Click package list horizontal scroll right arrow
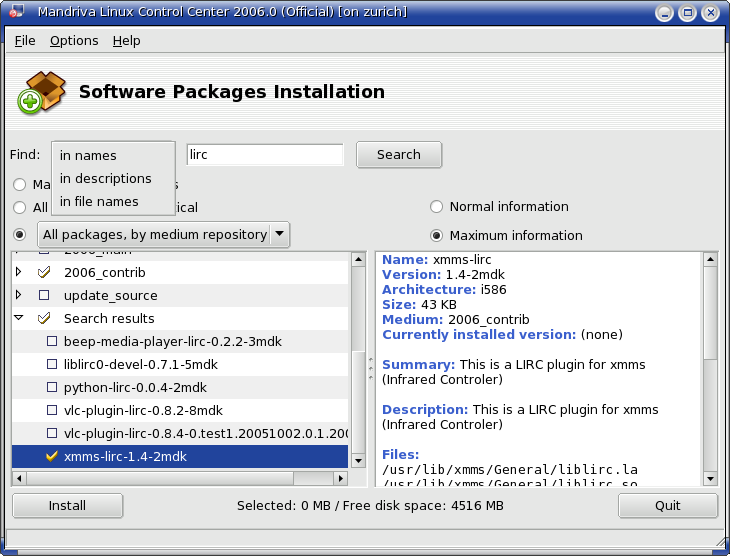The width and height of the screenshot is (730, 556). pyautogui.click(x=341, y=478)
